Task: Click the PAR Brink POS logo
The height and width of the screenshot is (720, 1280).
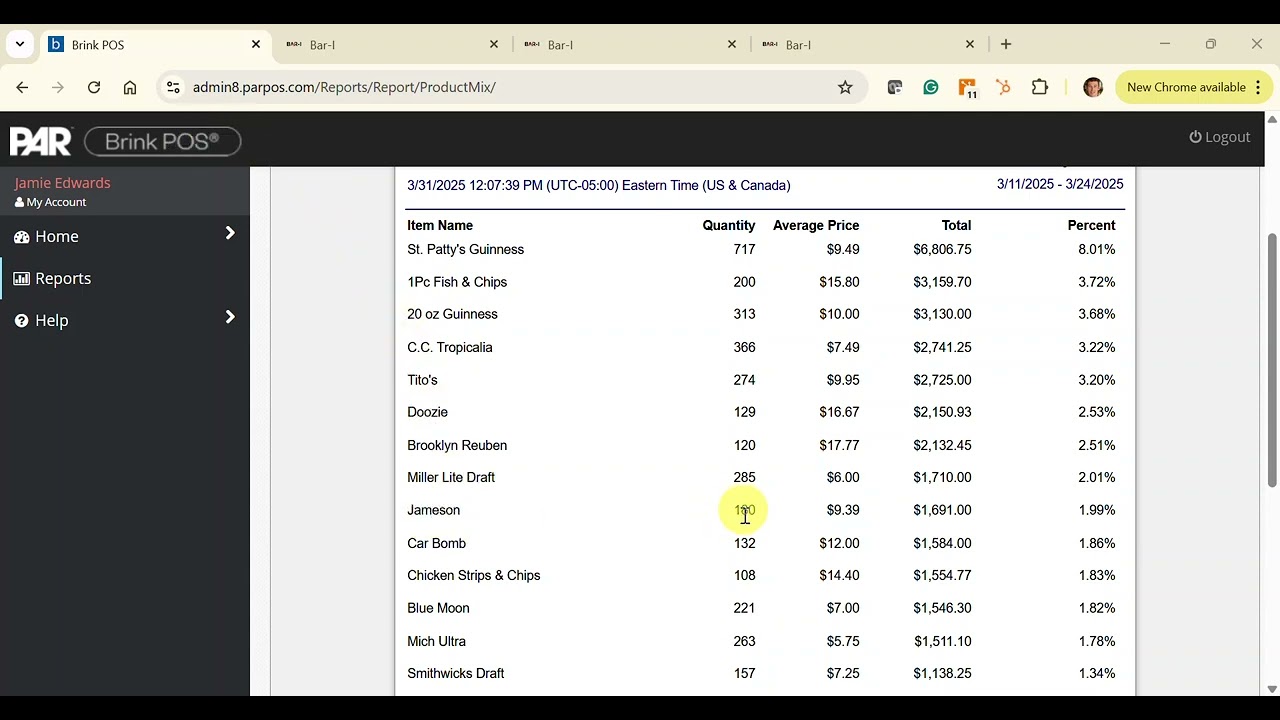Action: tap(126, 141)
